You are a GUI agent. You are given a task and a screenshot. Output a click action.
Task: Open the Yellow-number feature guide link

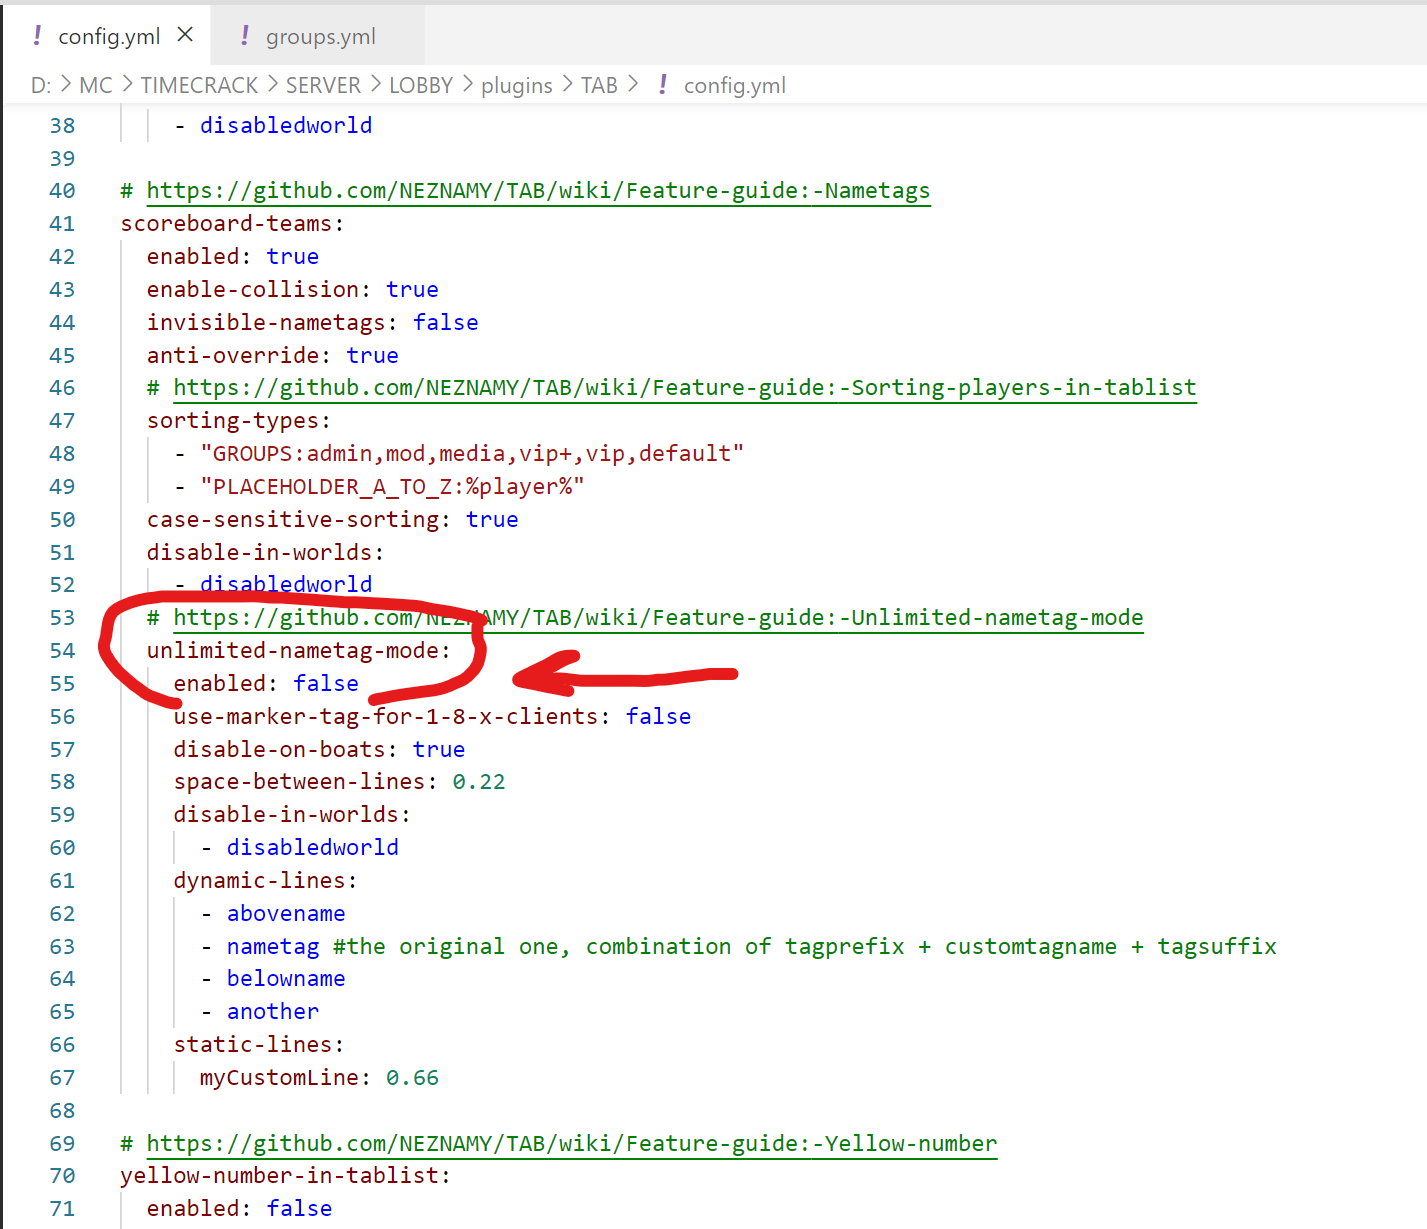pos(571,1143)
